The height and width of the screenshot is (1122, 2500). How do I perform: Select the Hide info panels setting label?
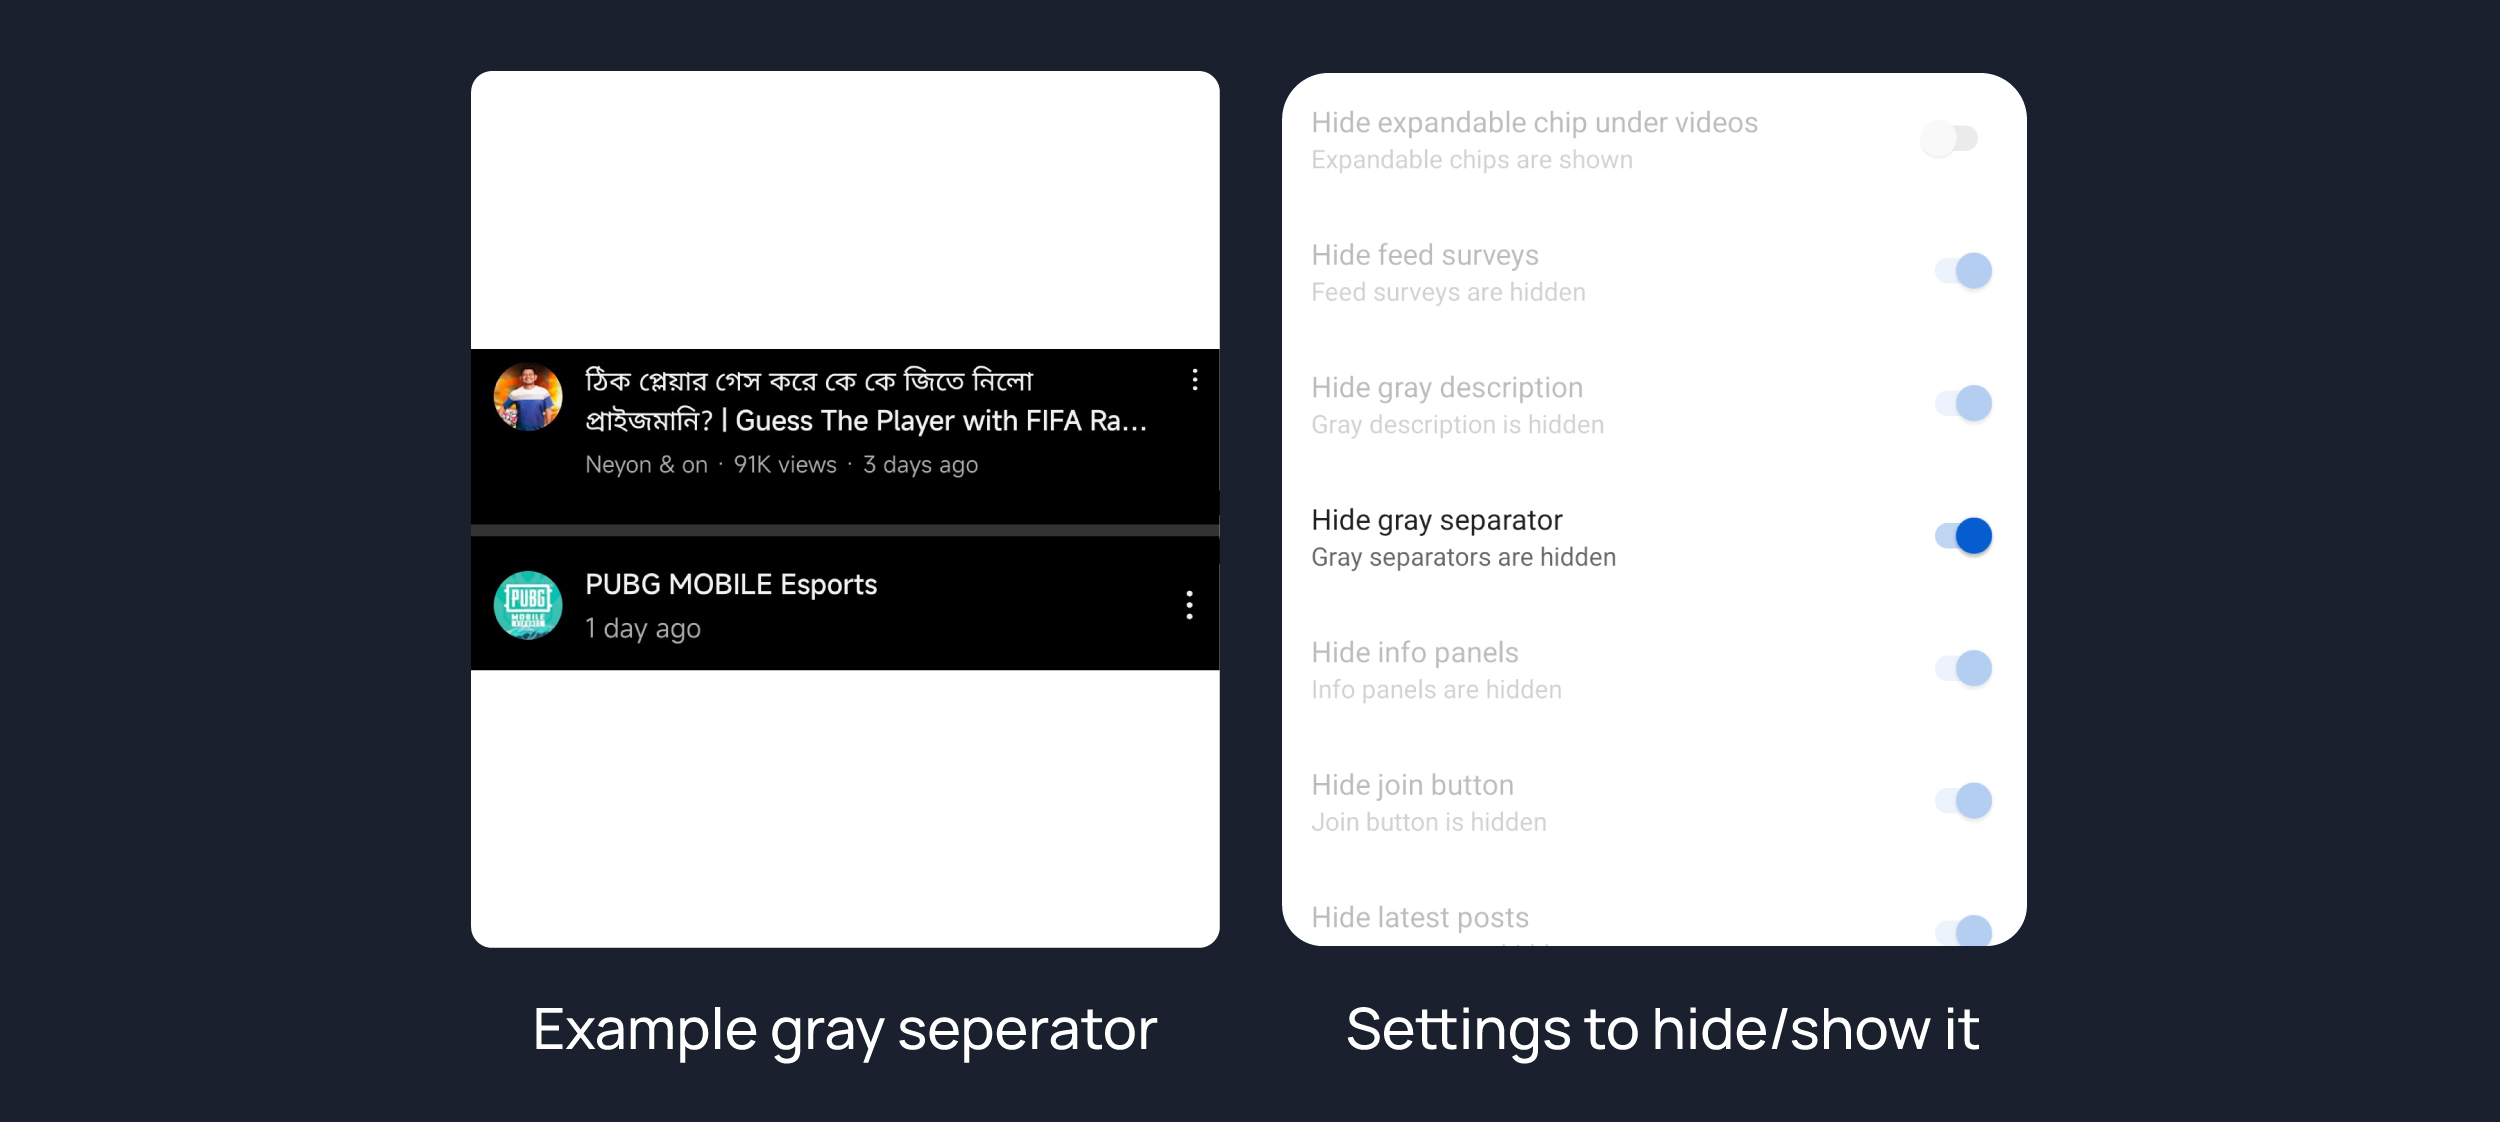pyautogui.click(x=1414, y=653)
